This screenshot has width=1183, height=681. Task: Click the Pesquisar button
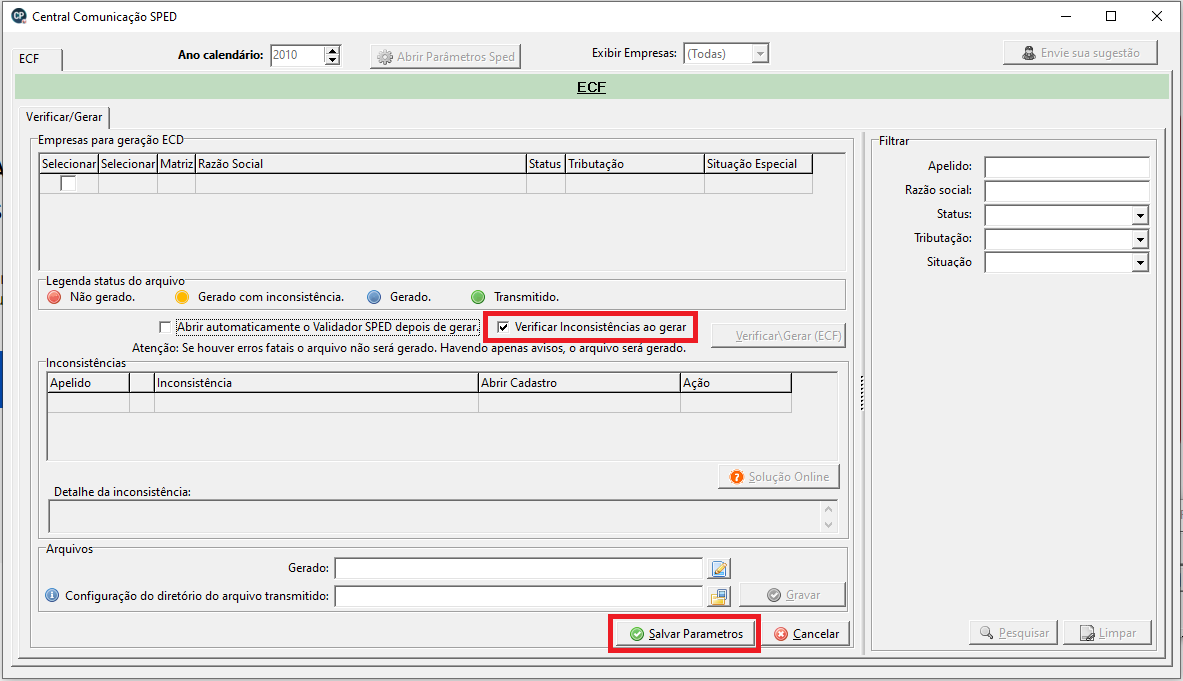click(1013, 633)
